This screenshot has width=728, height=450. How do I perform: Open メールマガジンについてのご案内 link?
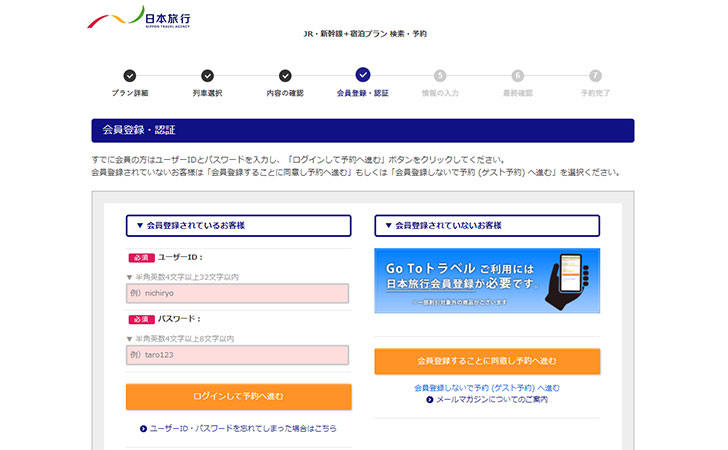pos(492,399)
